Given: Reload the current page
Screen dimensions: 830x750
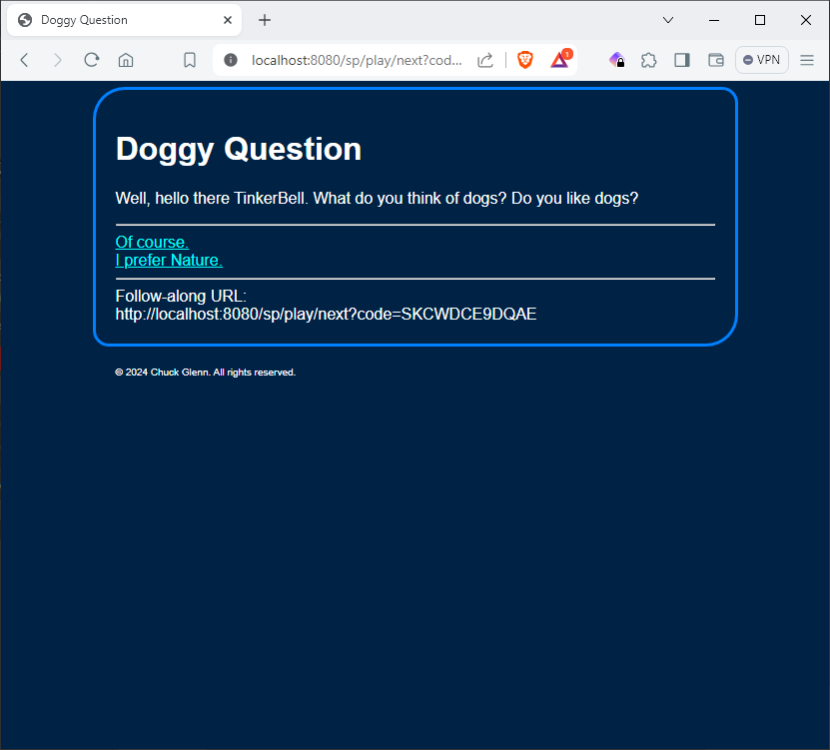Looking at the screenshot, I should pos(91,60).
